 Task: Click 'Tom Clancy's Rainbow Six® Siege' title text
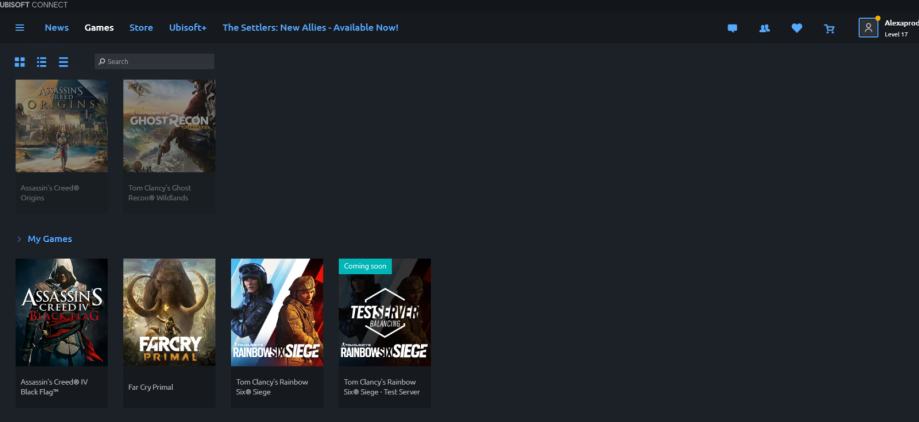(272, 387)
